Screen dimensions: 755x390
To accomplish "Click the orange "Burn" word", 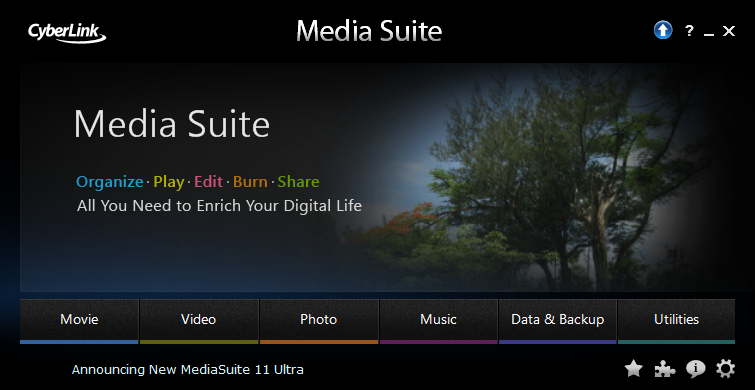I will coord(250,182).
